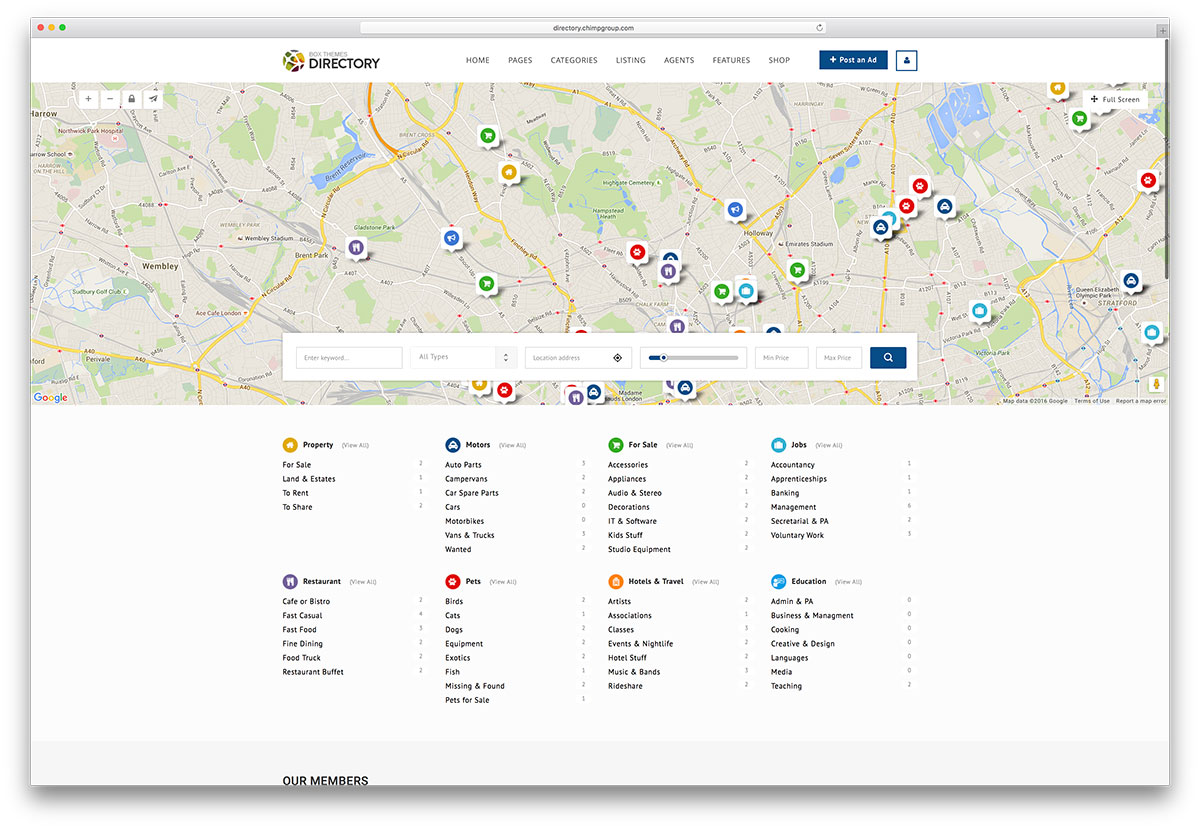
Task: Open the map in Full Screen
Action: pos(1114,99)
